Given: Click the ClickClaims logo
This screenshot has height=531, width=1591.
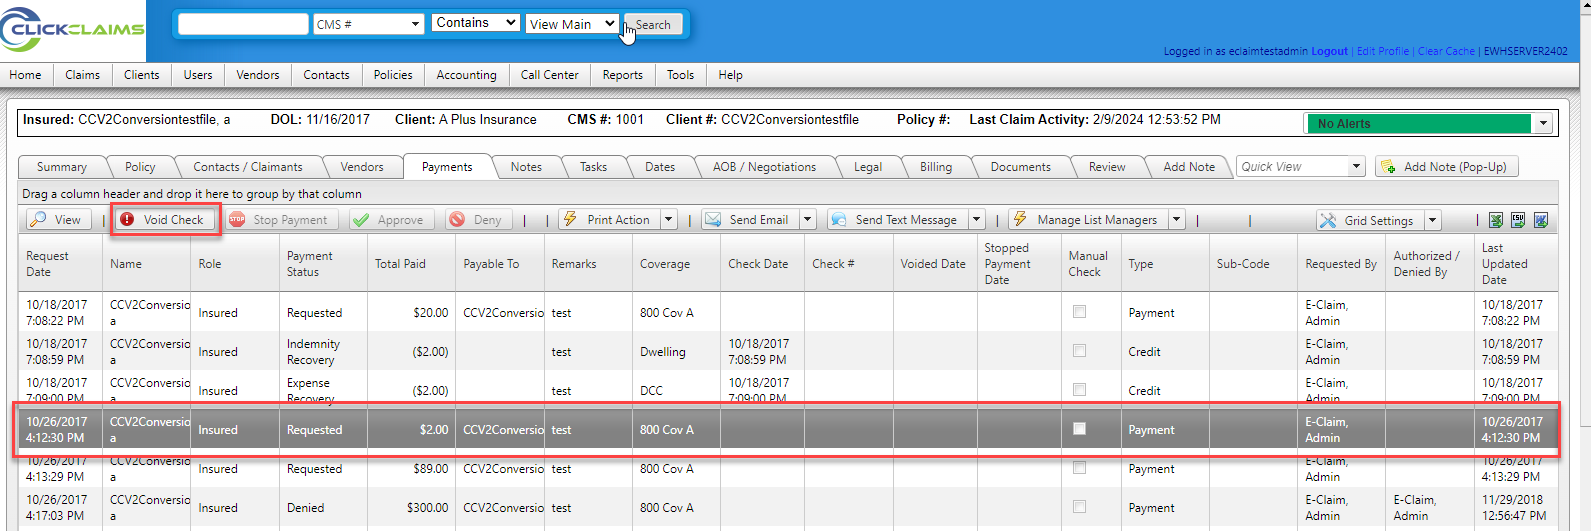Looking at the screenshot, I should (72, 29).
